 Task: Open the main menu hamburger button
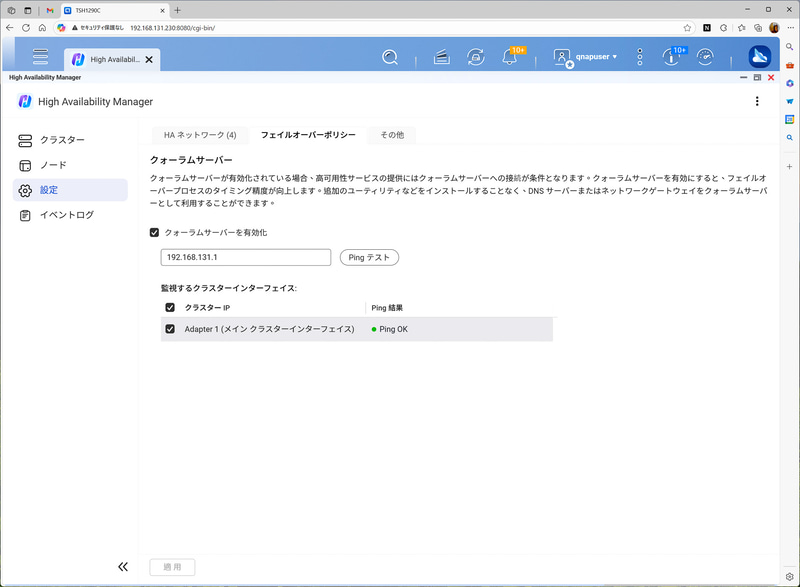tap(38, 57)
